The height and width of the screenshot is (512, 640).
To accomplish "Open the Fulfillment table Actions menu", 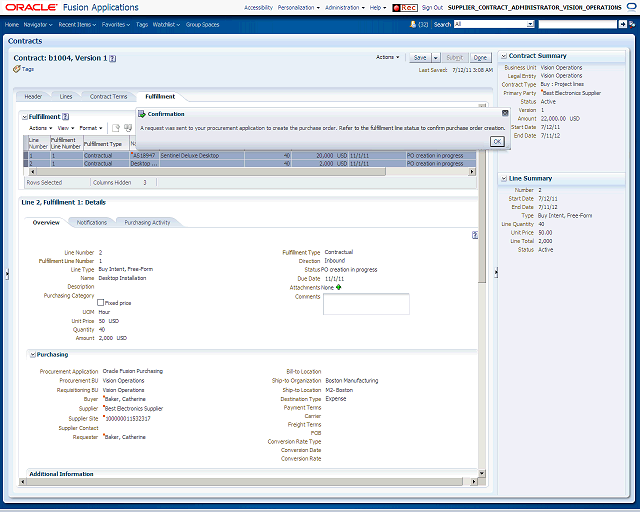I will pyautogui.click(x=40, y=128).
